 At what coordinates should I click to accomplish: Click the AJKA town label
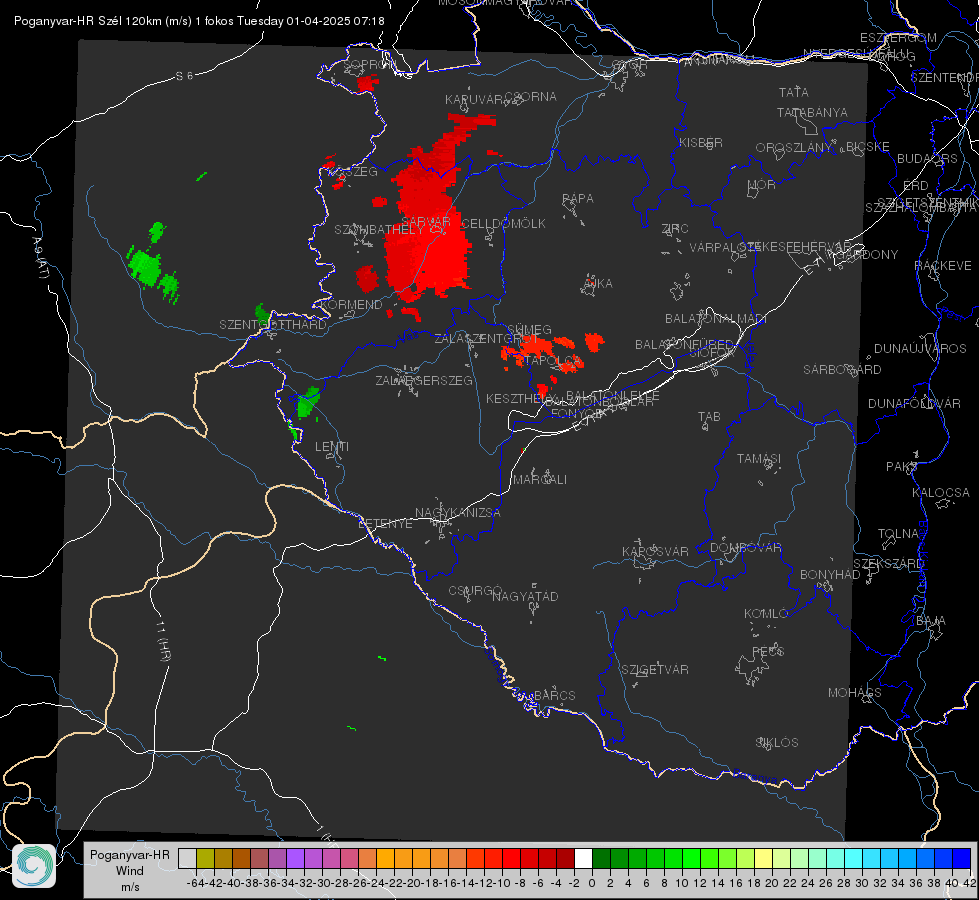point(598,284)
